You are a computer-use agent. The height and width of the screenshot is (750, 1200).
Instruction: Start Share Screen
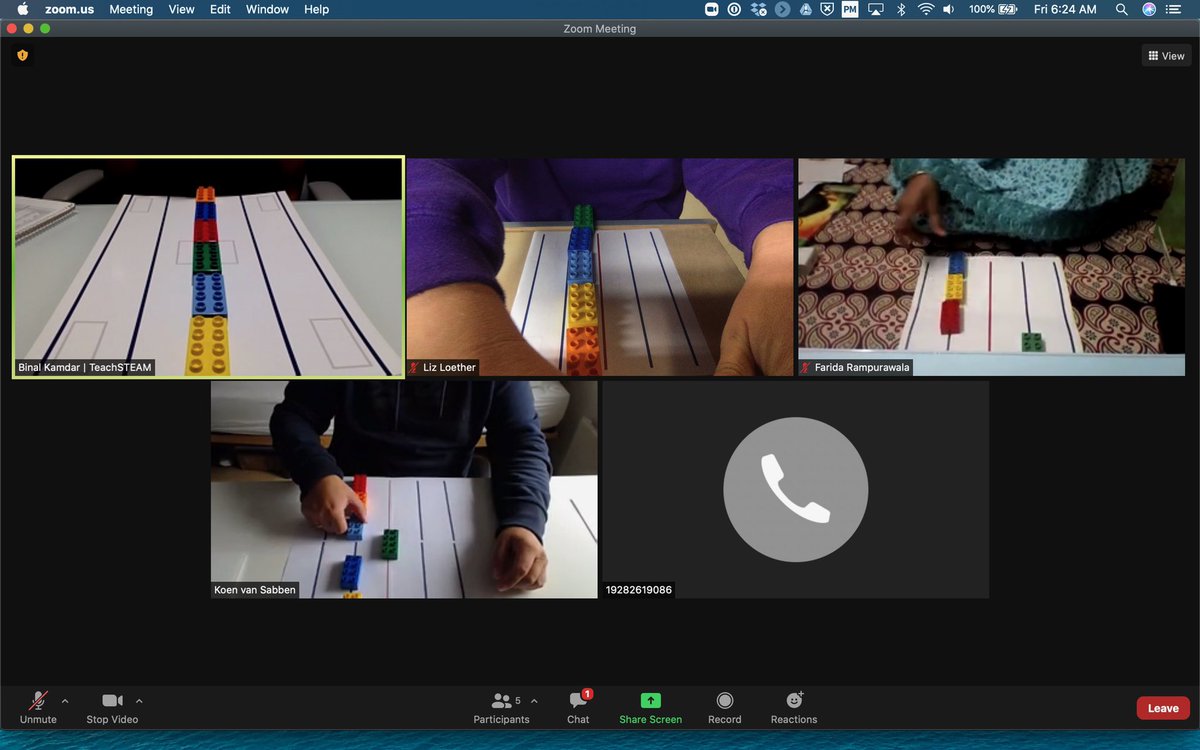pyautogui.click(x=650, y=707)
